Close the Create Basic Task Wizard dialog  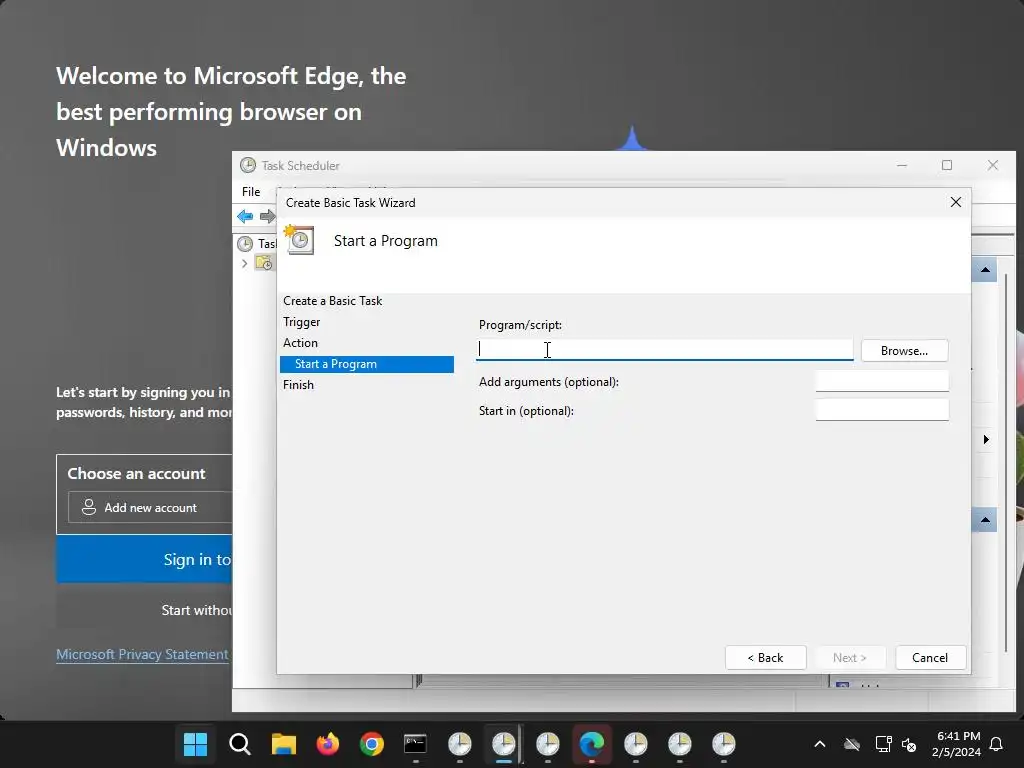[x=955, y=202]
